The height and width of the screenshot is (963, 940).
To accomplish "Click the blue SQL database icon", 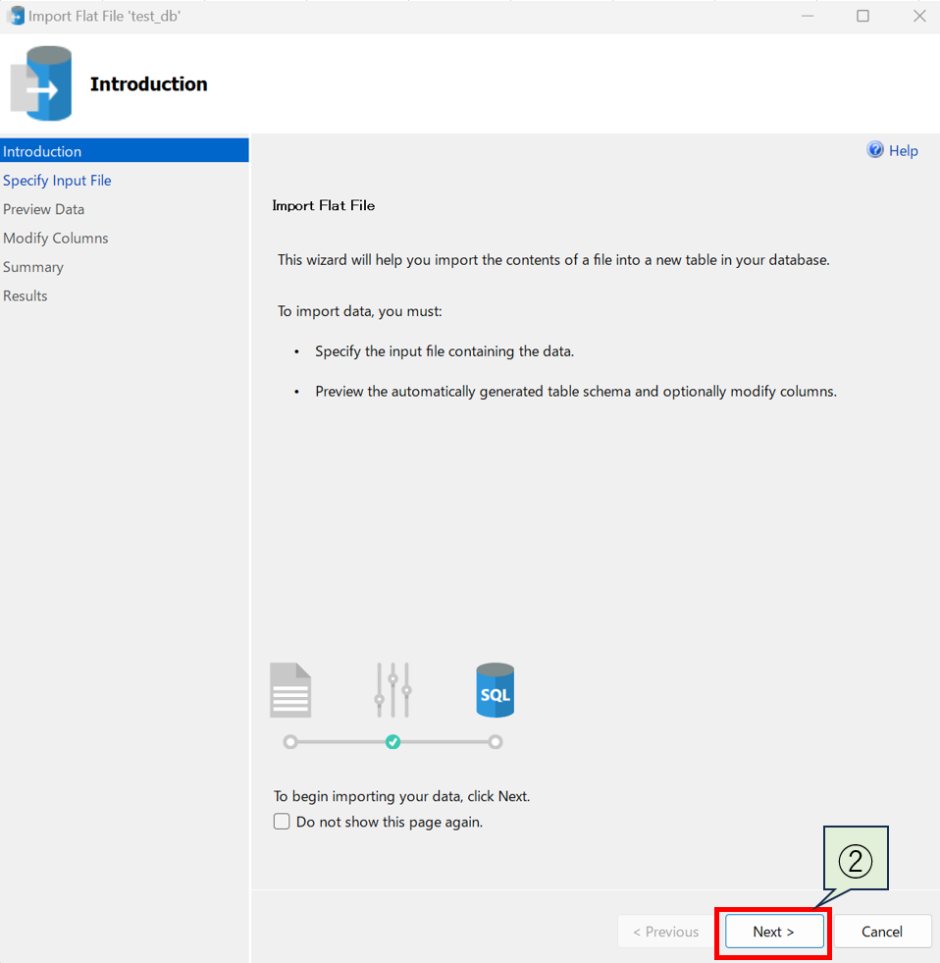I will [x=495, y=690].
